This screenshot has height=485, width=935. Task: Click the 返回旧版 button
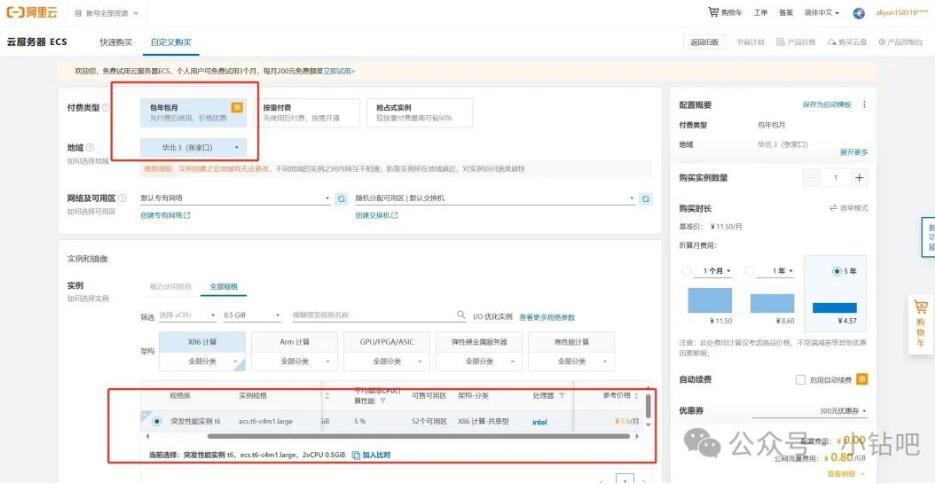[704, 42]
